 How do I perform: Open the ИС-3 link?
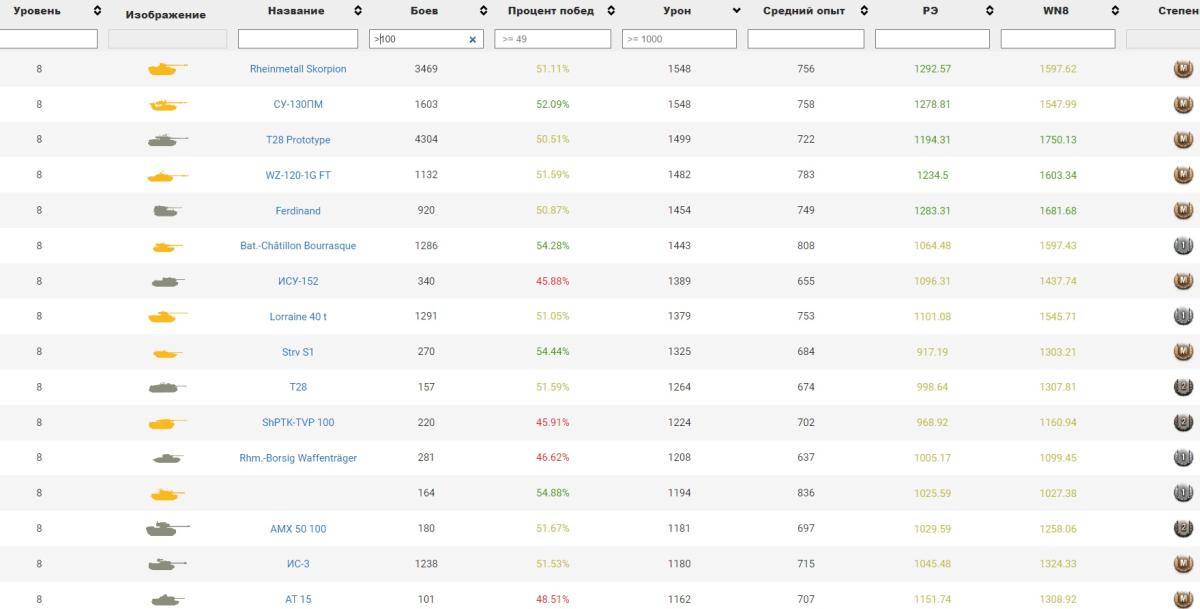tap(298, 564)
